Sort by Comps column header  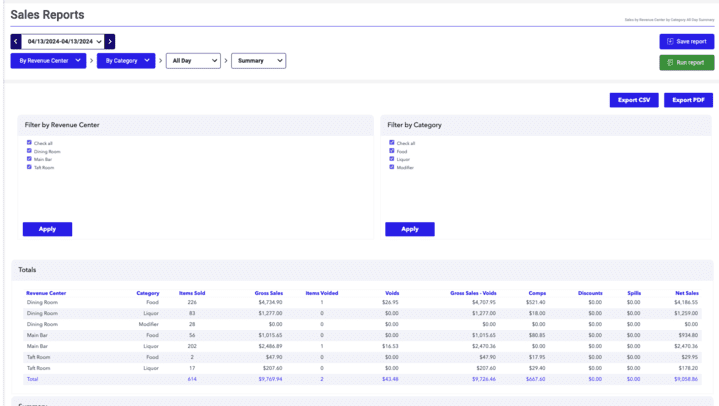(x=537, y=293)
